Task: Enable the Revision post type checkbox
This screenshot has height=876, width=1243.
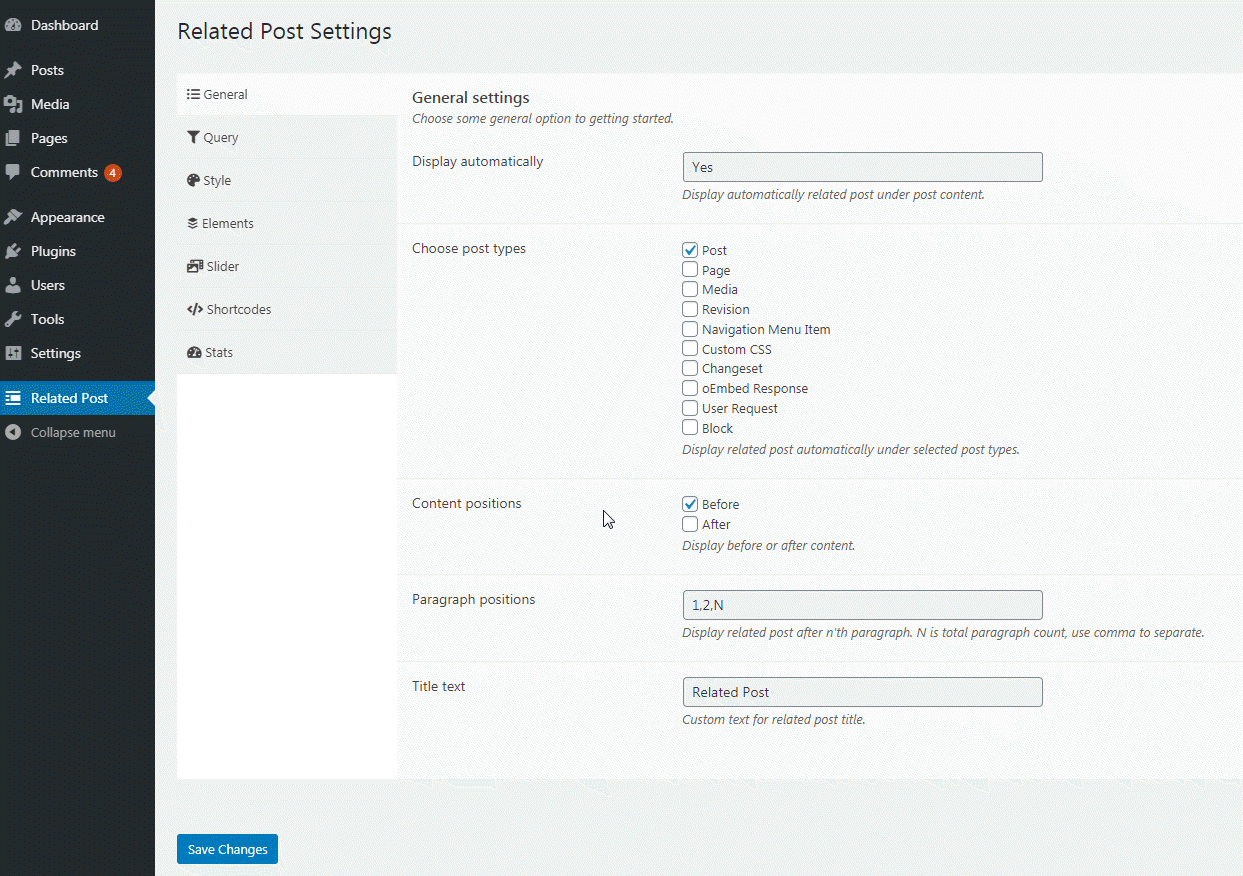Action: 690,309
